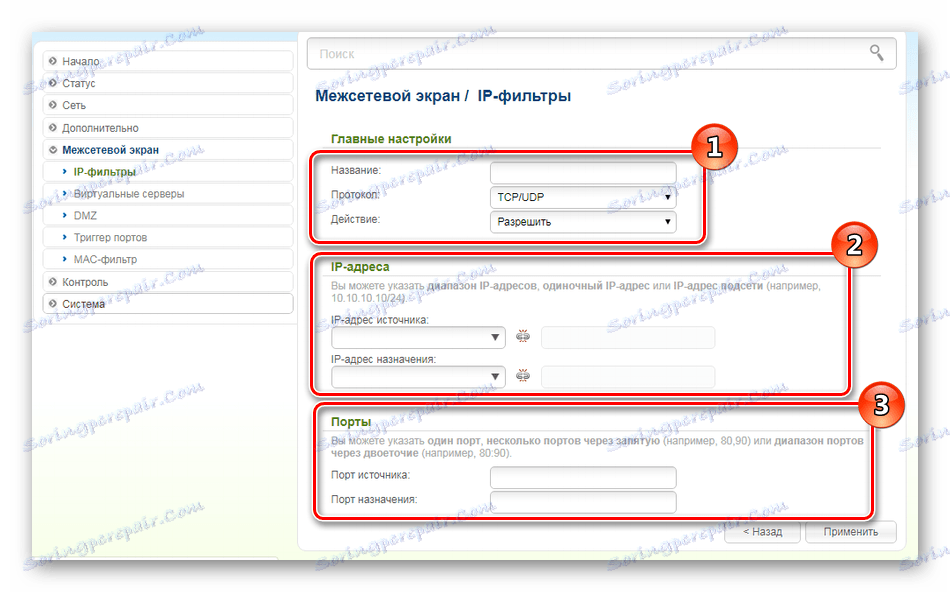This screenshot has width=950, height=592.
Task: Open the Действие Разрешить dropdown
Action: (583, 222)
